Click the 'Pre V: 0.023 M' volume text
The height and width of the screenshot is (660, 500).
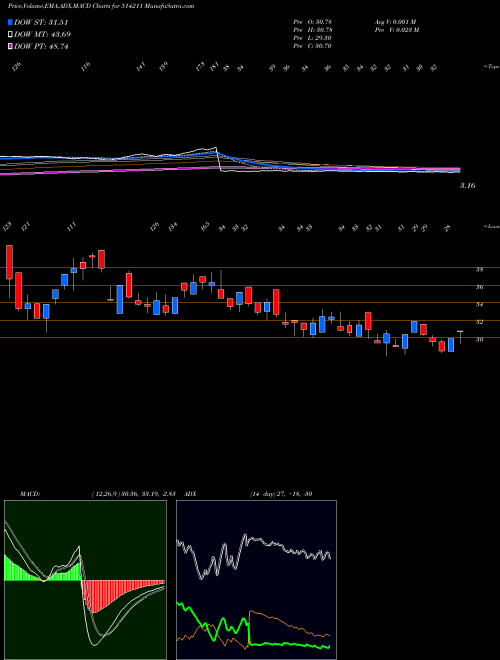tap(396, 30)
